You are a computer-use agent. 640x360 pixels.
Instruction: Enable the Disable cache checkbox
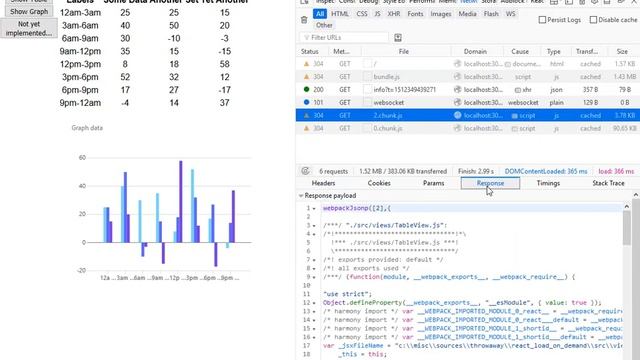click(593, 20)
